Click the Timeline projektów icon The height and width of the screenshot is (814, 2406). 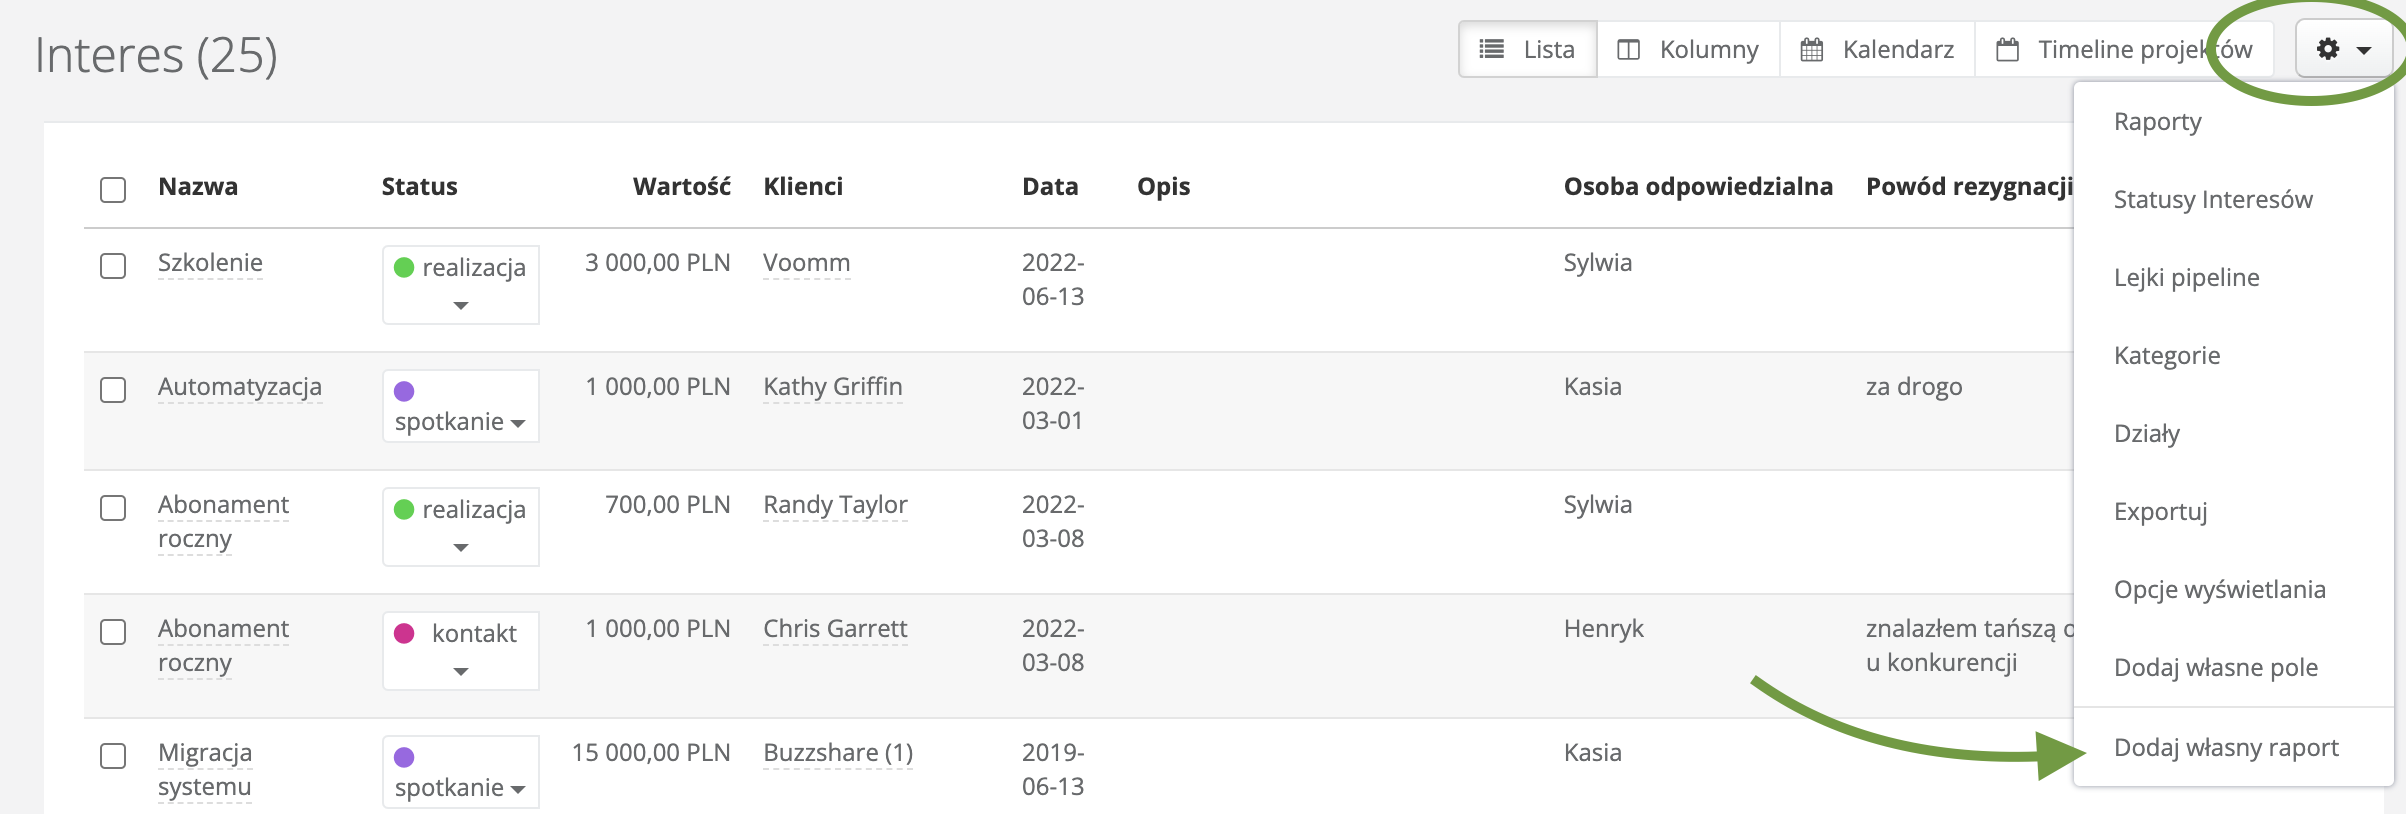(x=2007, y=49)
